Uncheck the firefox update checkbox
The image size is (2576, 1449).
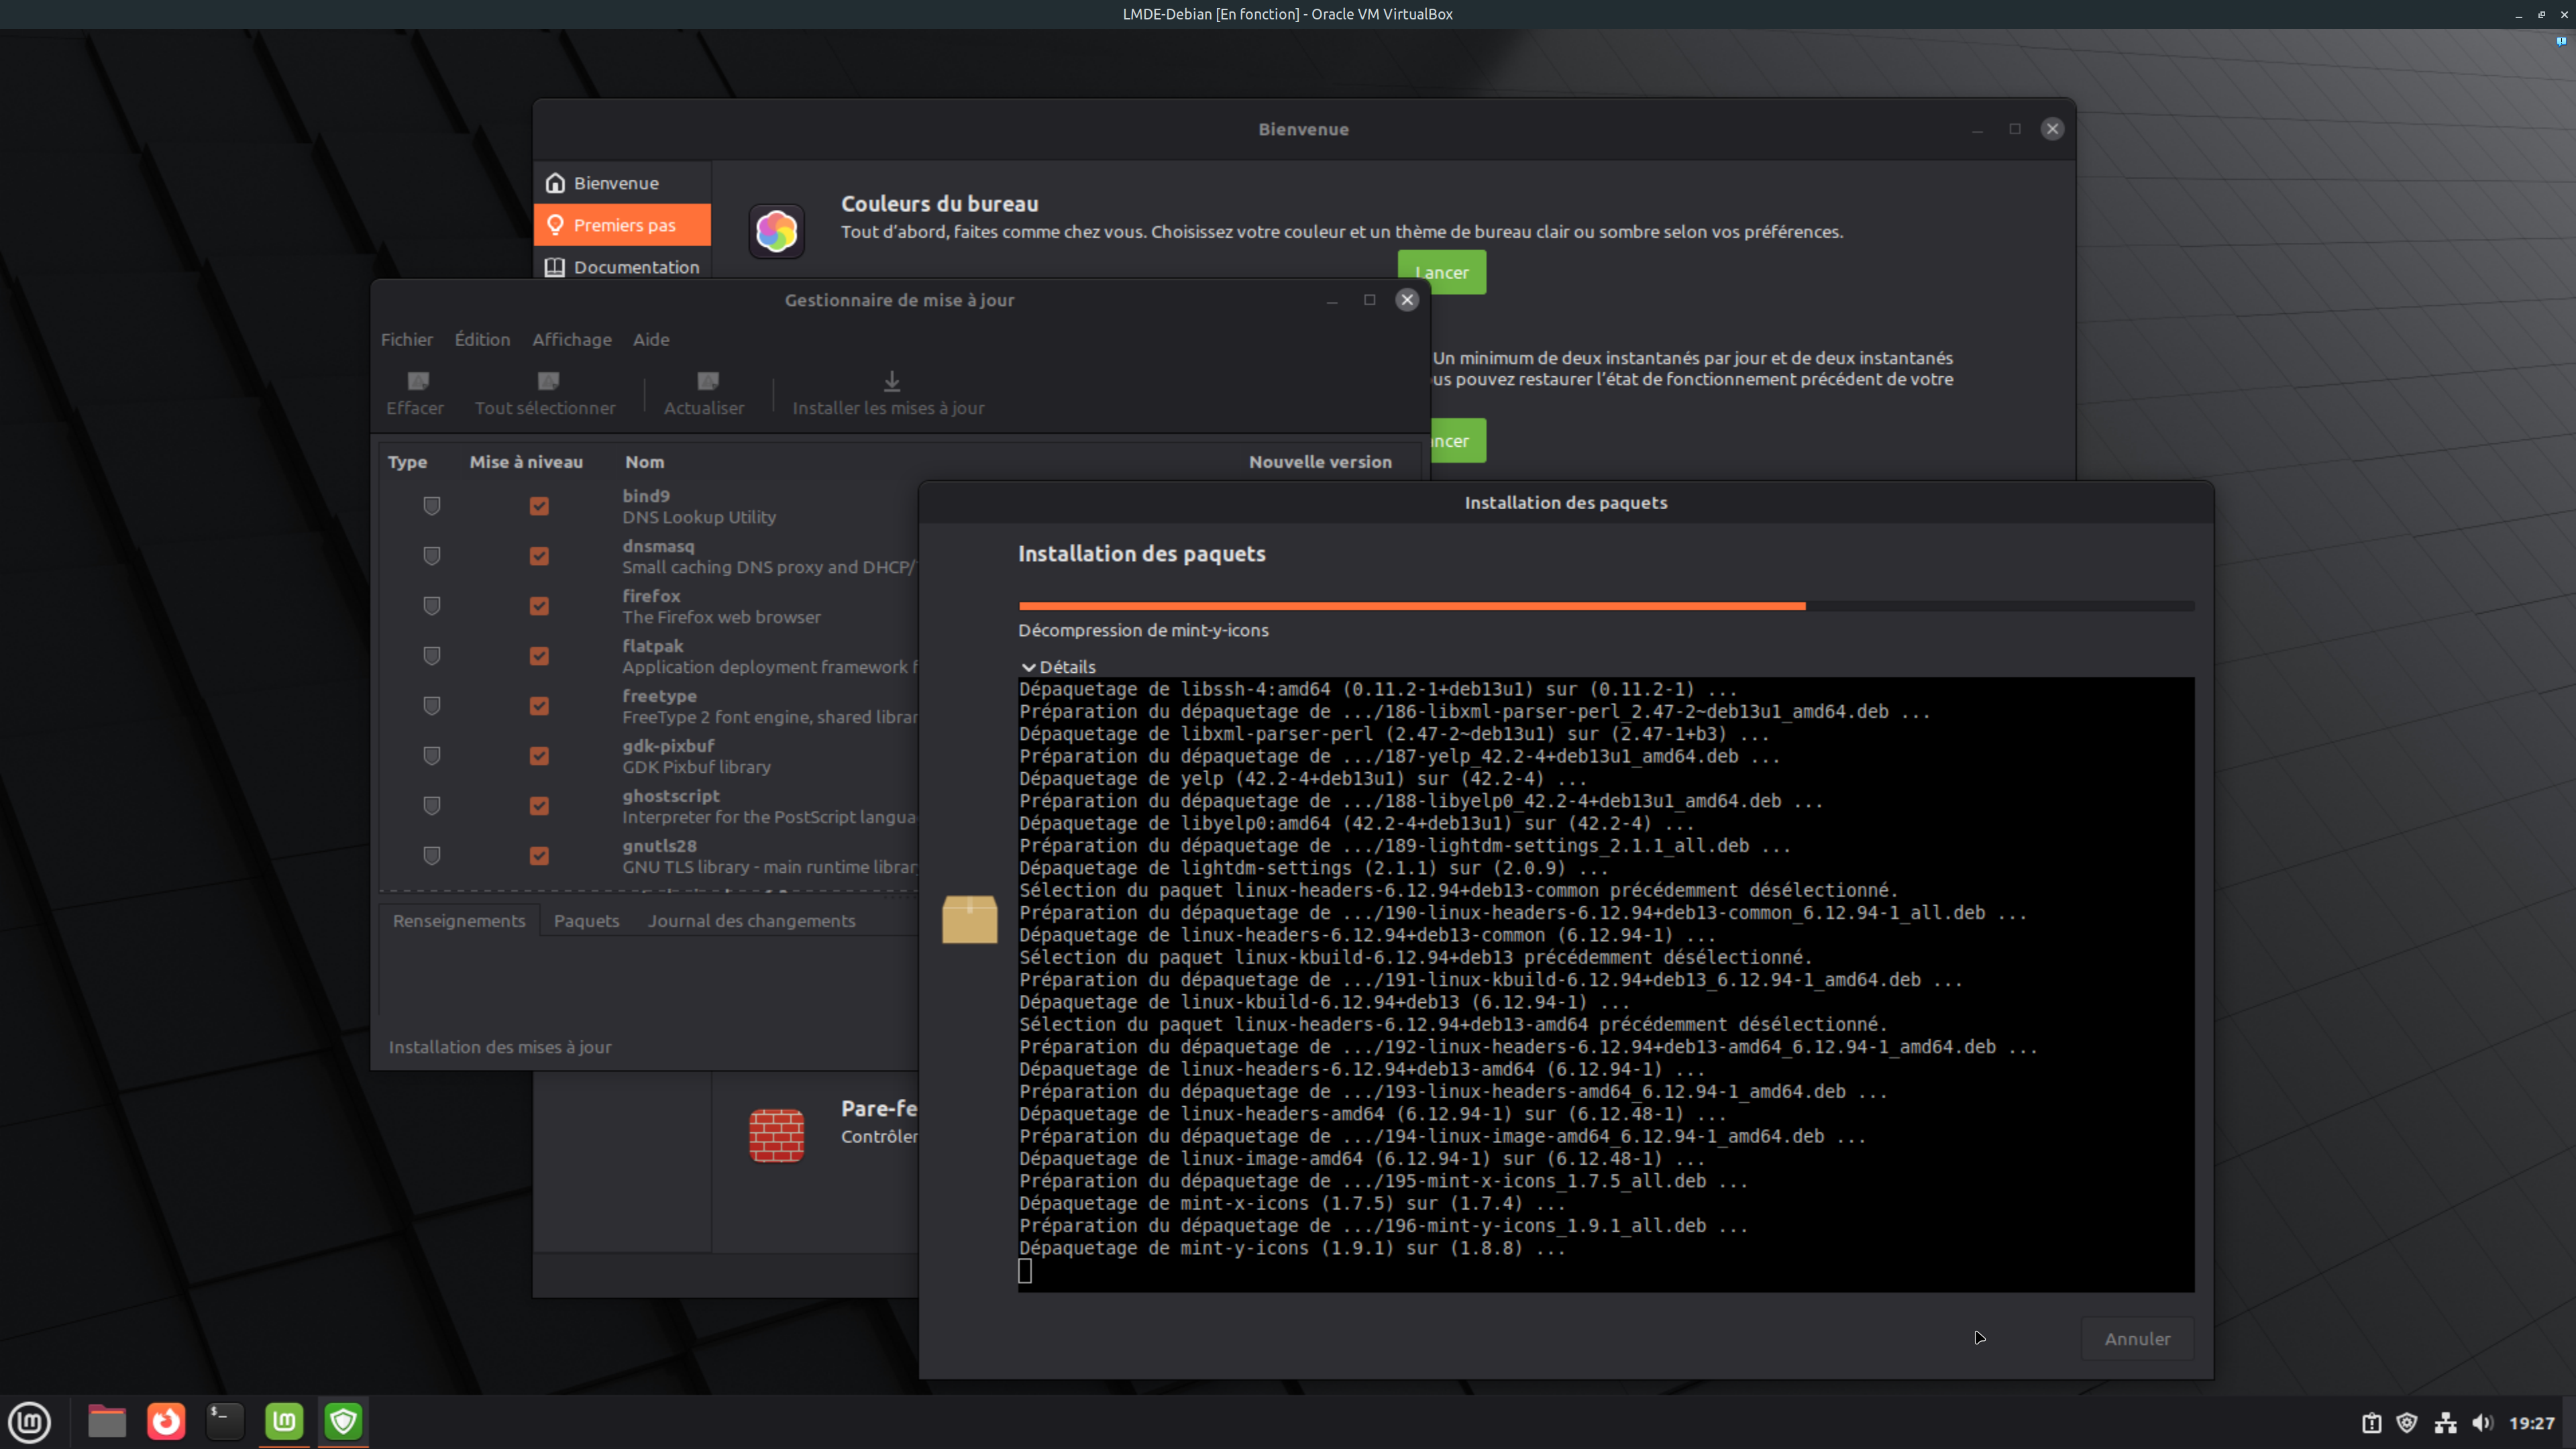point(539,606)
